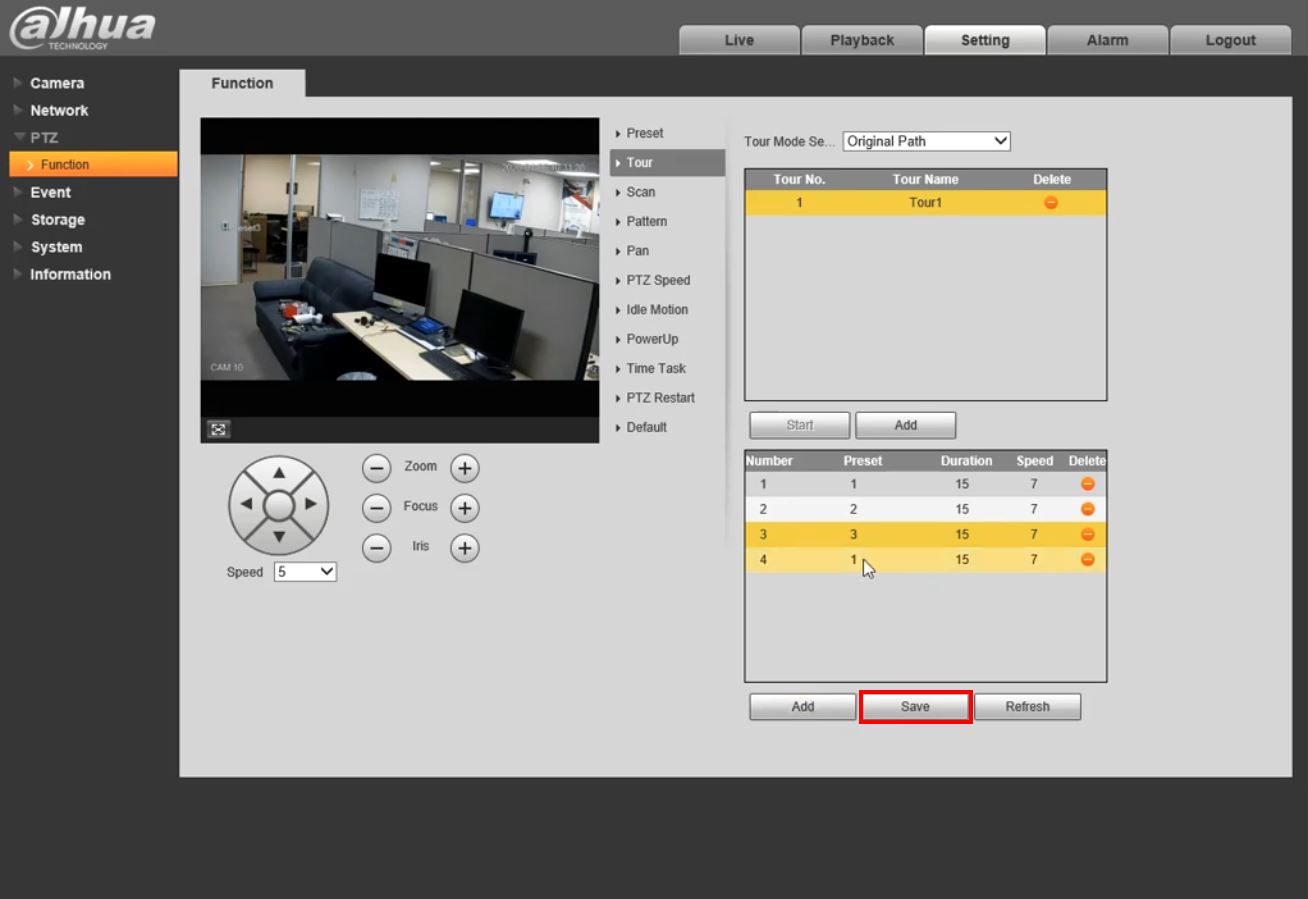
Task: Zoom in with the plus icon
Action: point(464,467)
